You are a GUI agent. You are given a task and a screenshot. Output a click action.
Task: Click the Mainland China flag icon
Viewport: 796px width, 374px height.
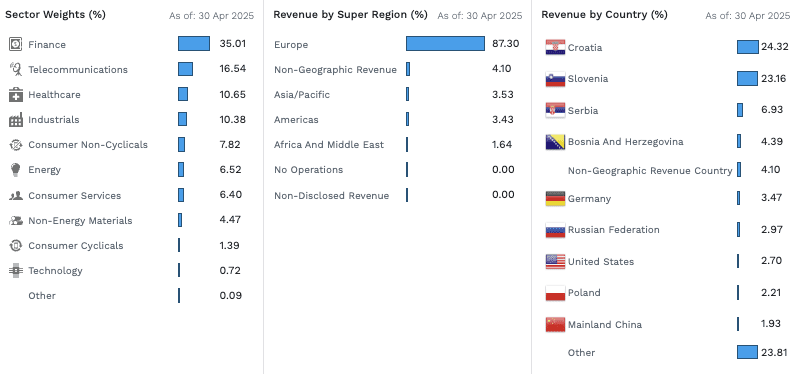555,325
